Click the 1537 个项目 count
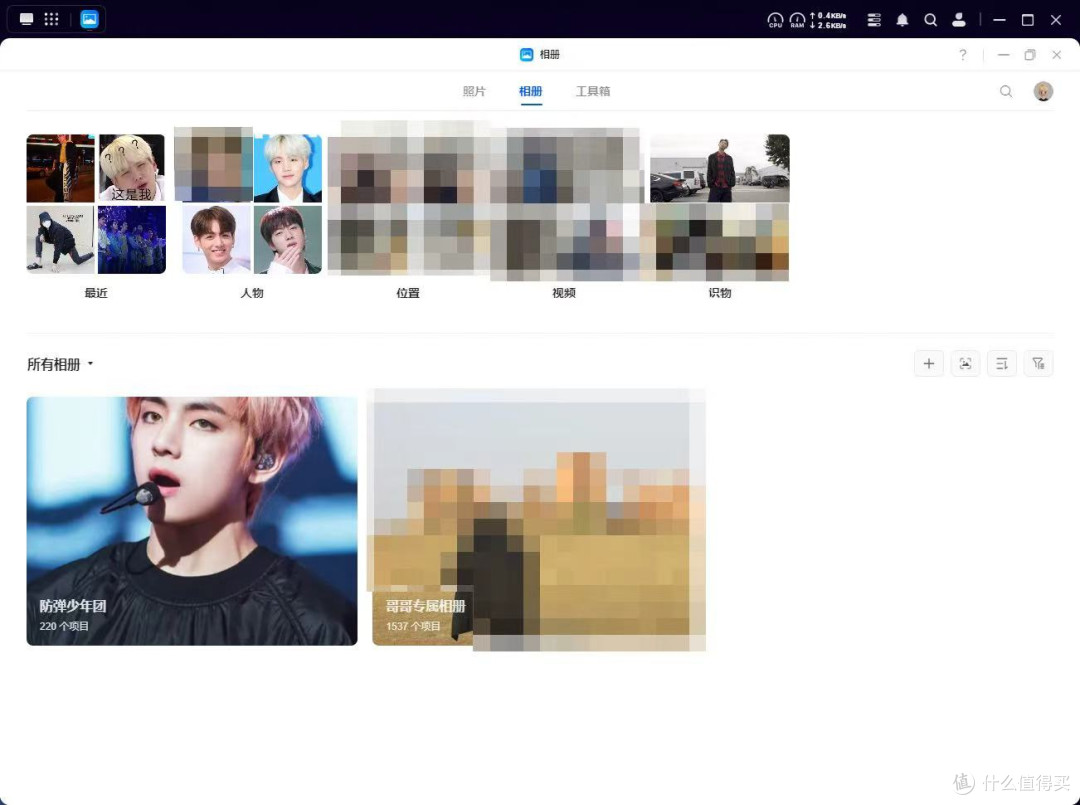The image size is (1080, 805). point(413,626)
